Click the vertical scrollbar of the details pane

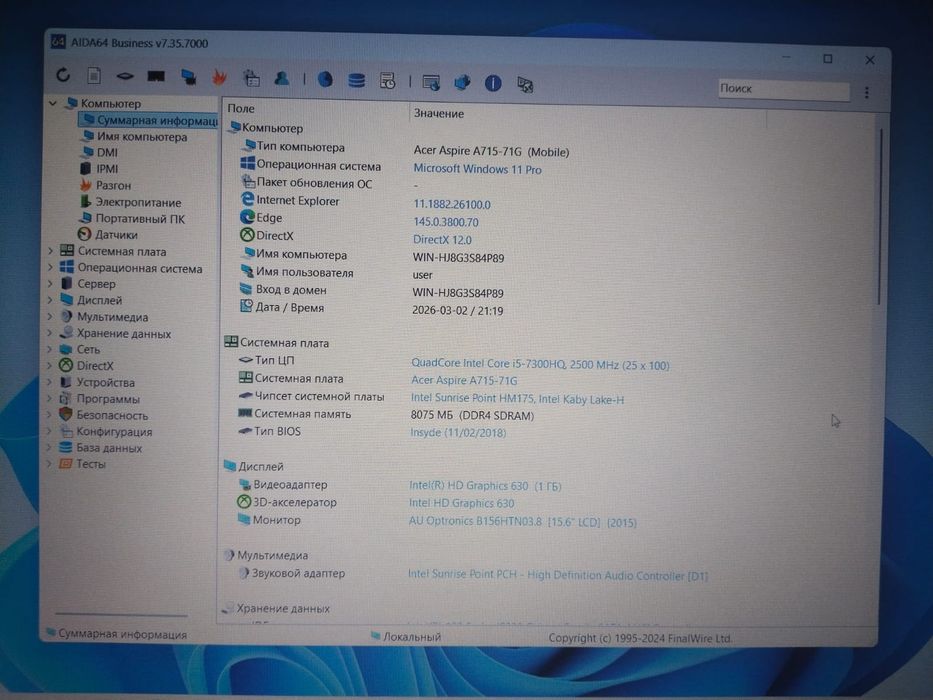point(881,217)
